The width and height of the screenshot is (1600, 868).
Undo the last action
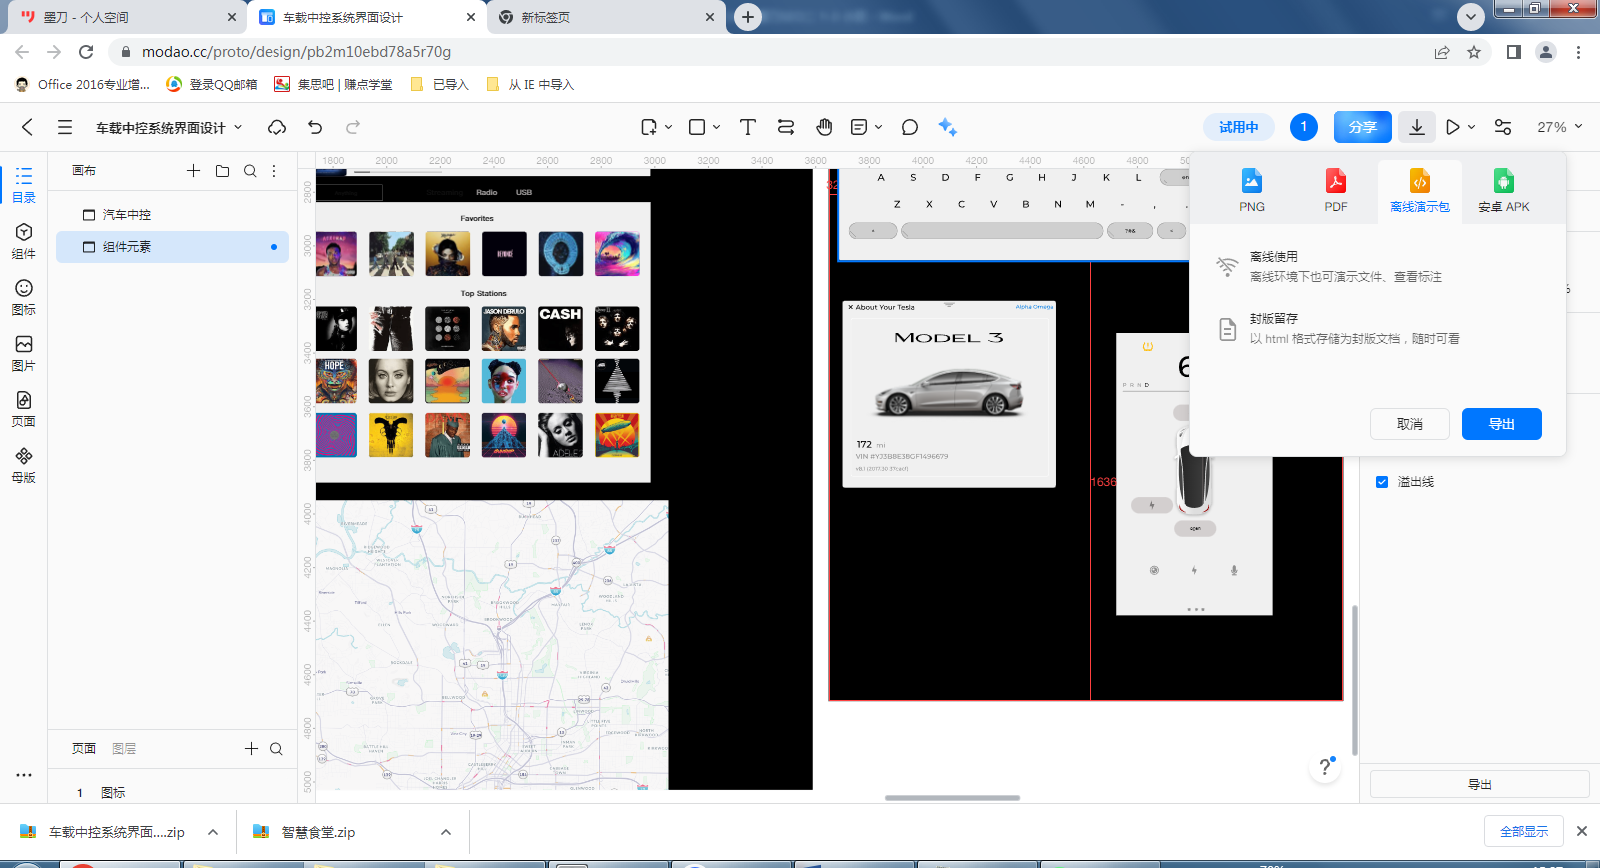[x=315, y=127]
